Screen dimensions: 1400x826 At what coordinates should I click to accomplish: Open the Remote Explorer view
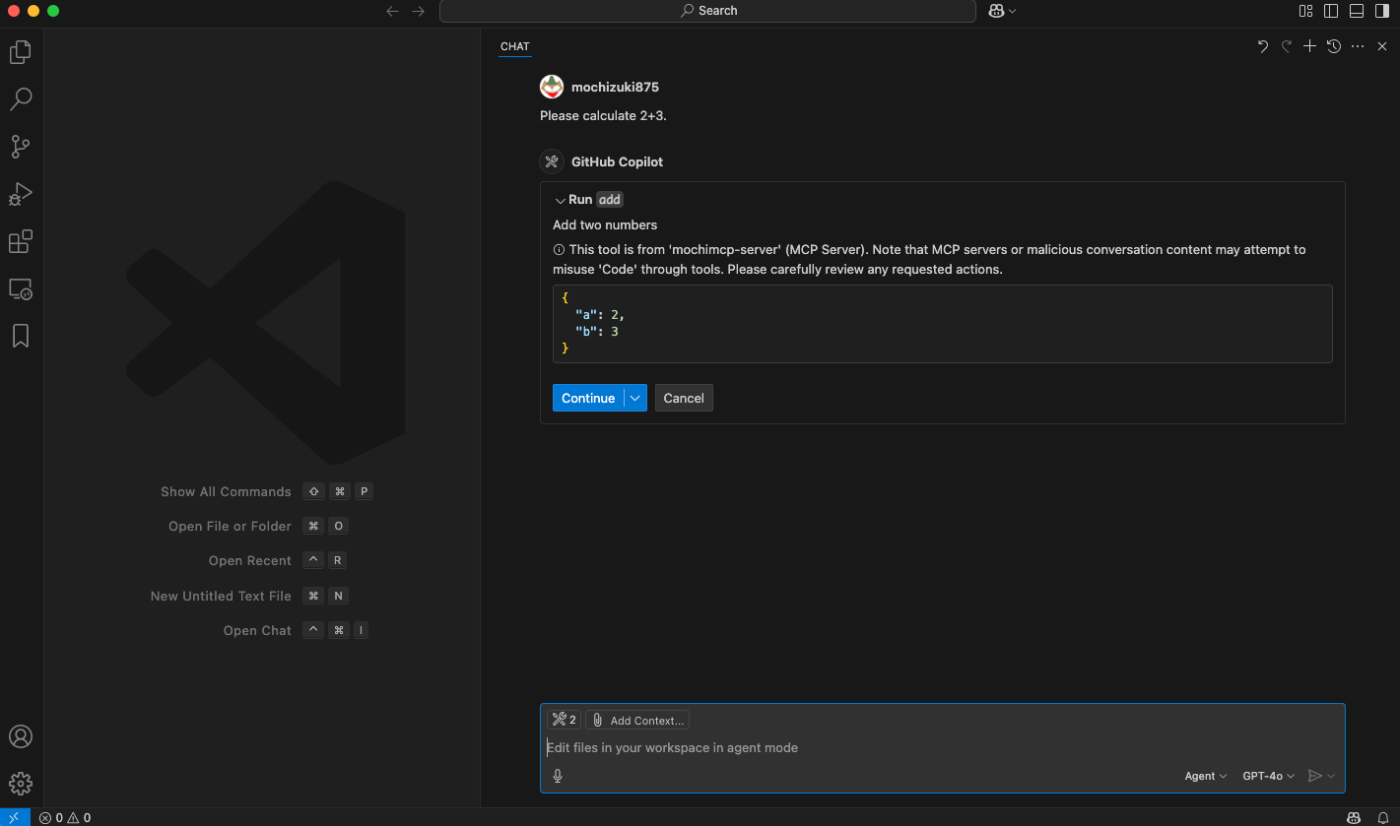[x=21, y=289]
